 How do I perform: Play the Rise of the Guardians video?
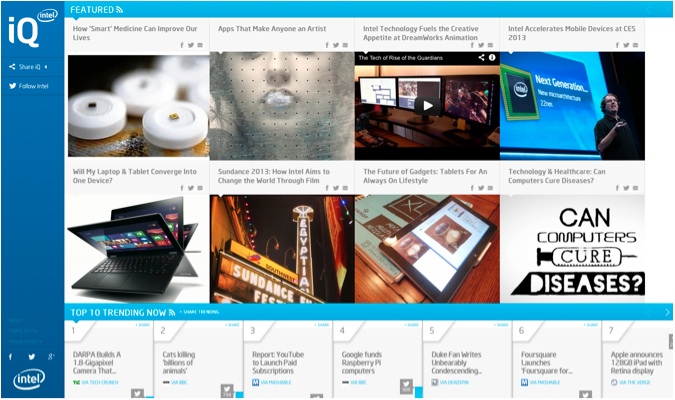point(427,105)
